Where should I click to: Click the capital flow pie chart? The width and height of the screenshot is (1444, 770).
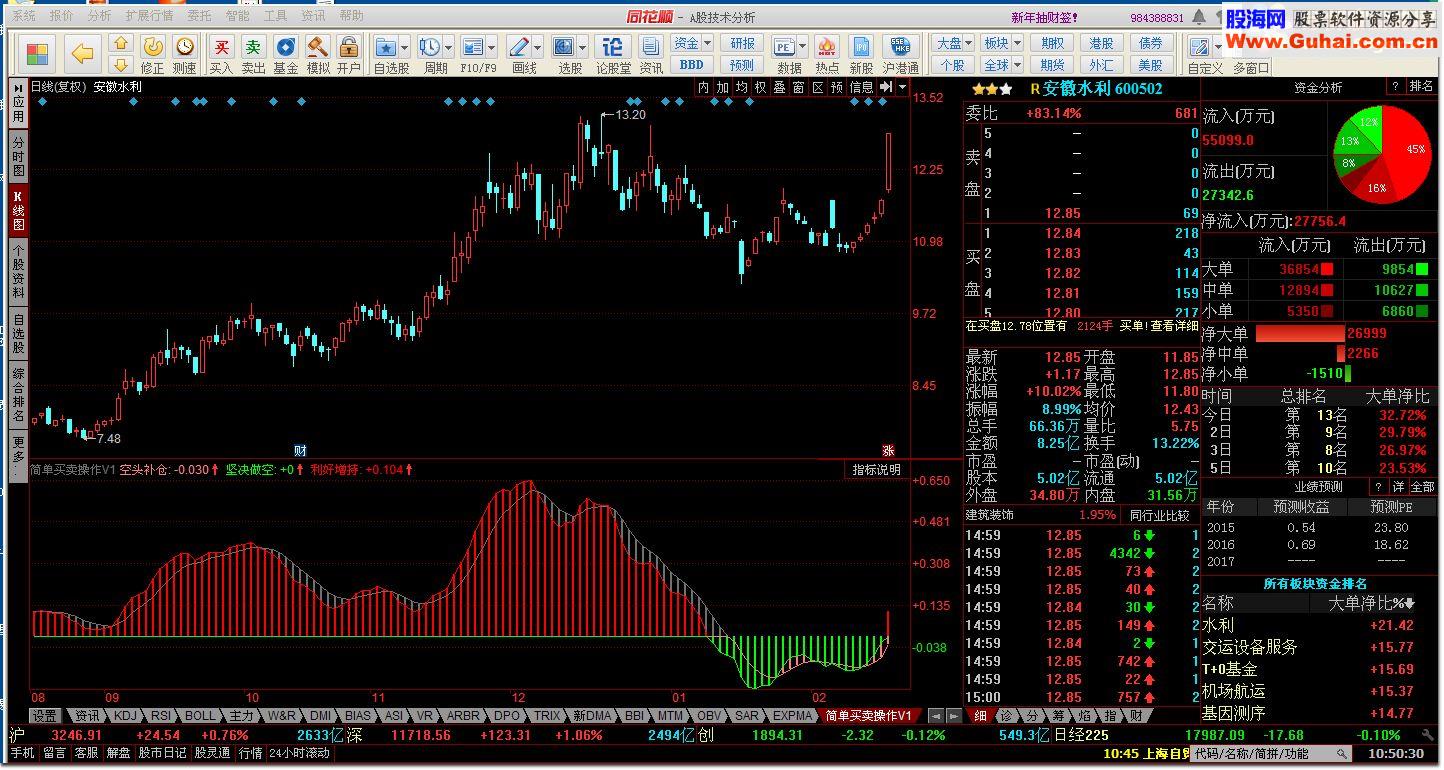pyautogui.click(x=1382, y=154)
